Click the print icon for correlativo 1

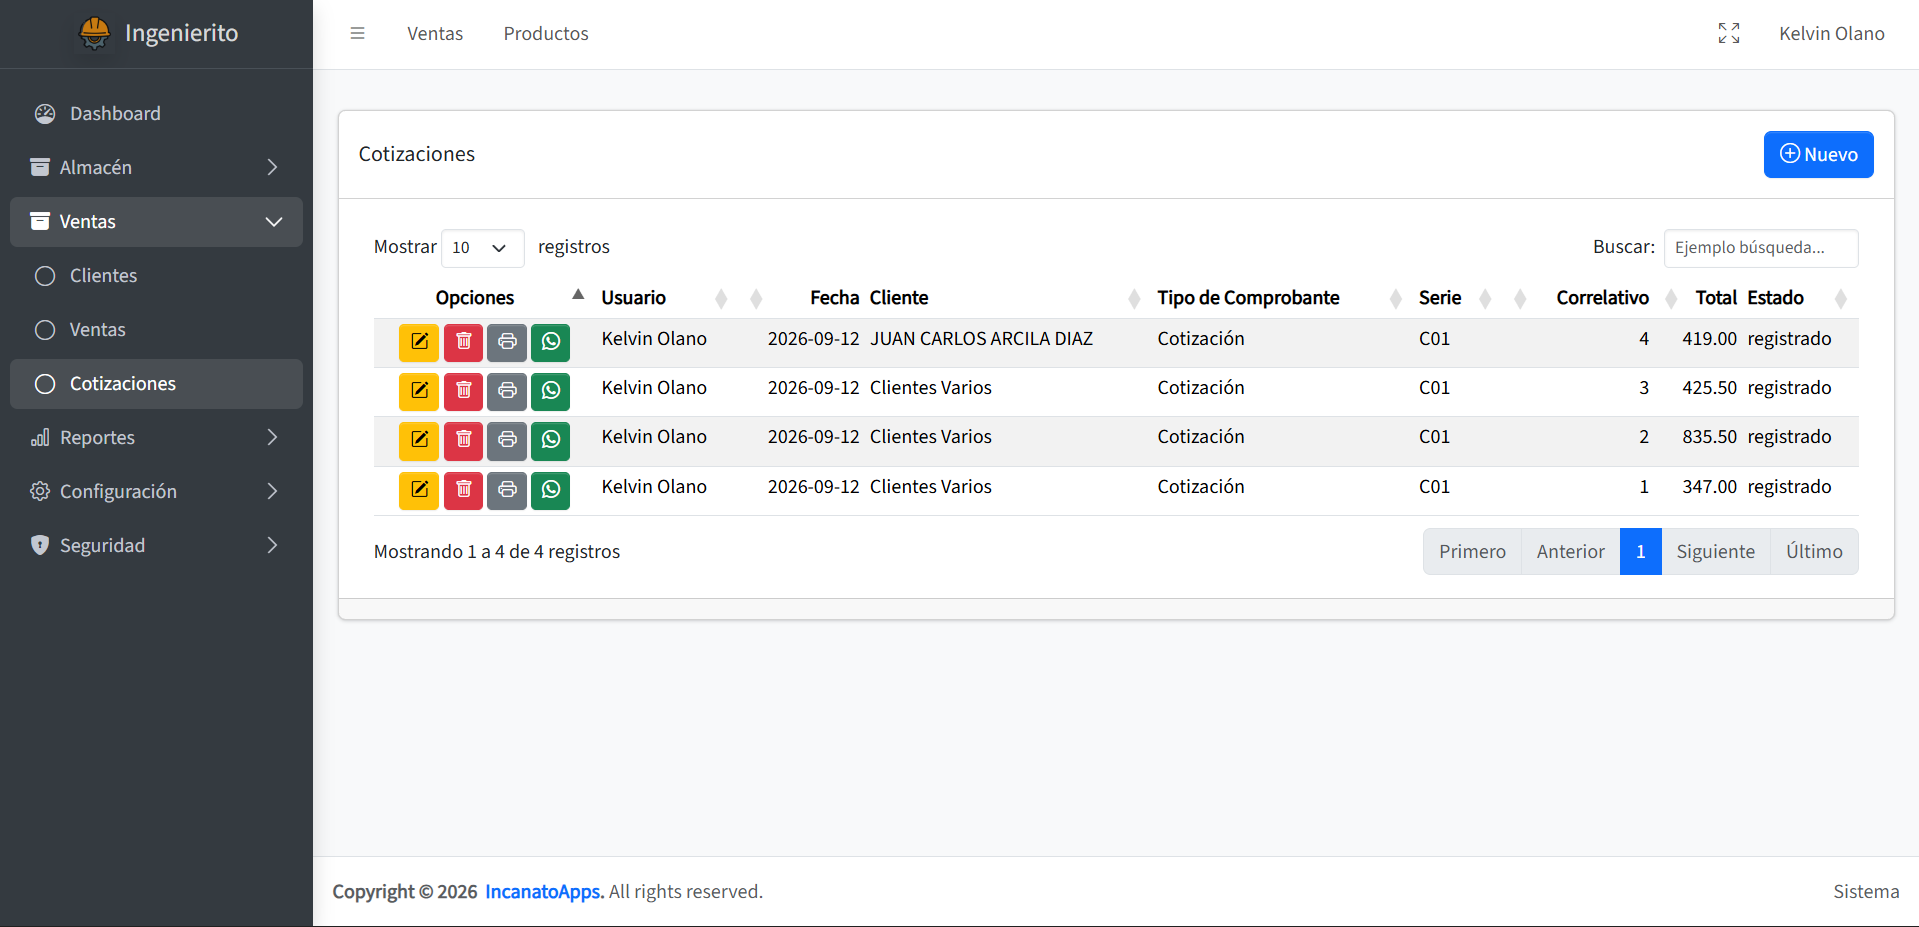[x=507, y=490]
